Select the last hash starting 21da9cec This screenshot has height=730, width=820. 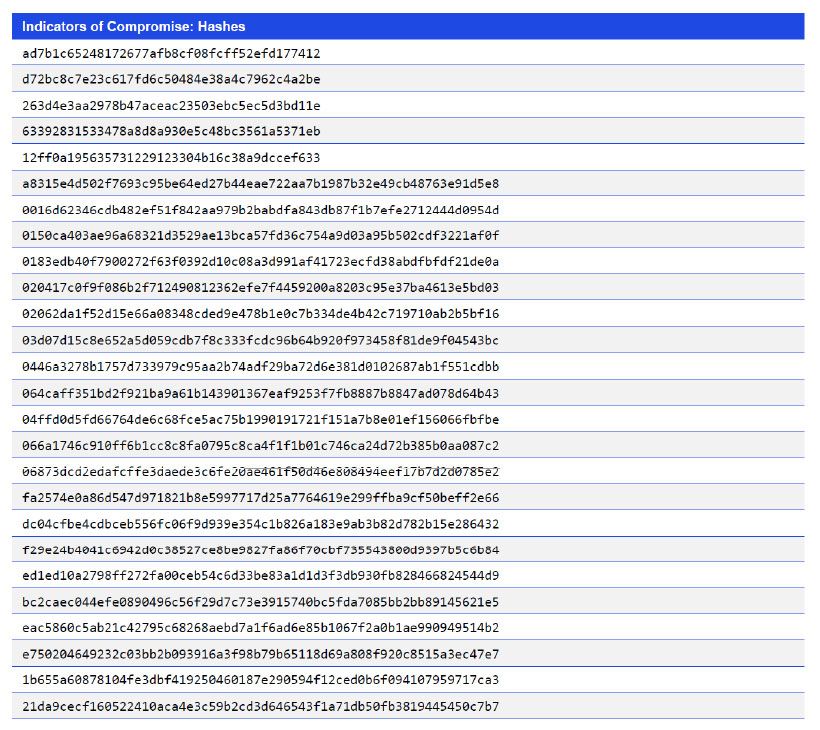coord(260,706)
